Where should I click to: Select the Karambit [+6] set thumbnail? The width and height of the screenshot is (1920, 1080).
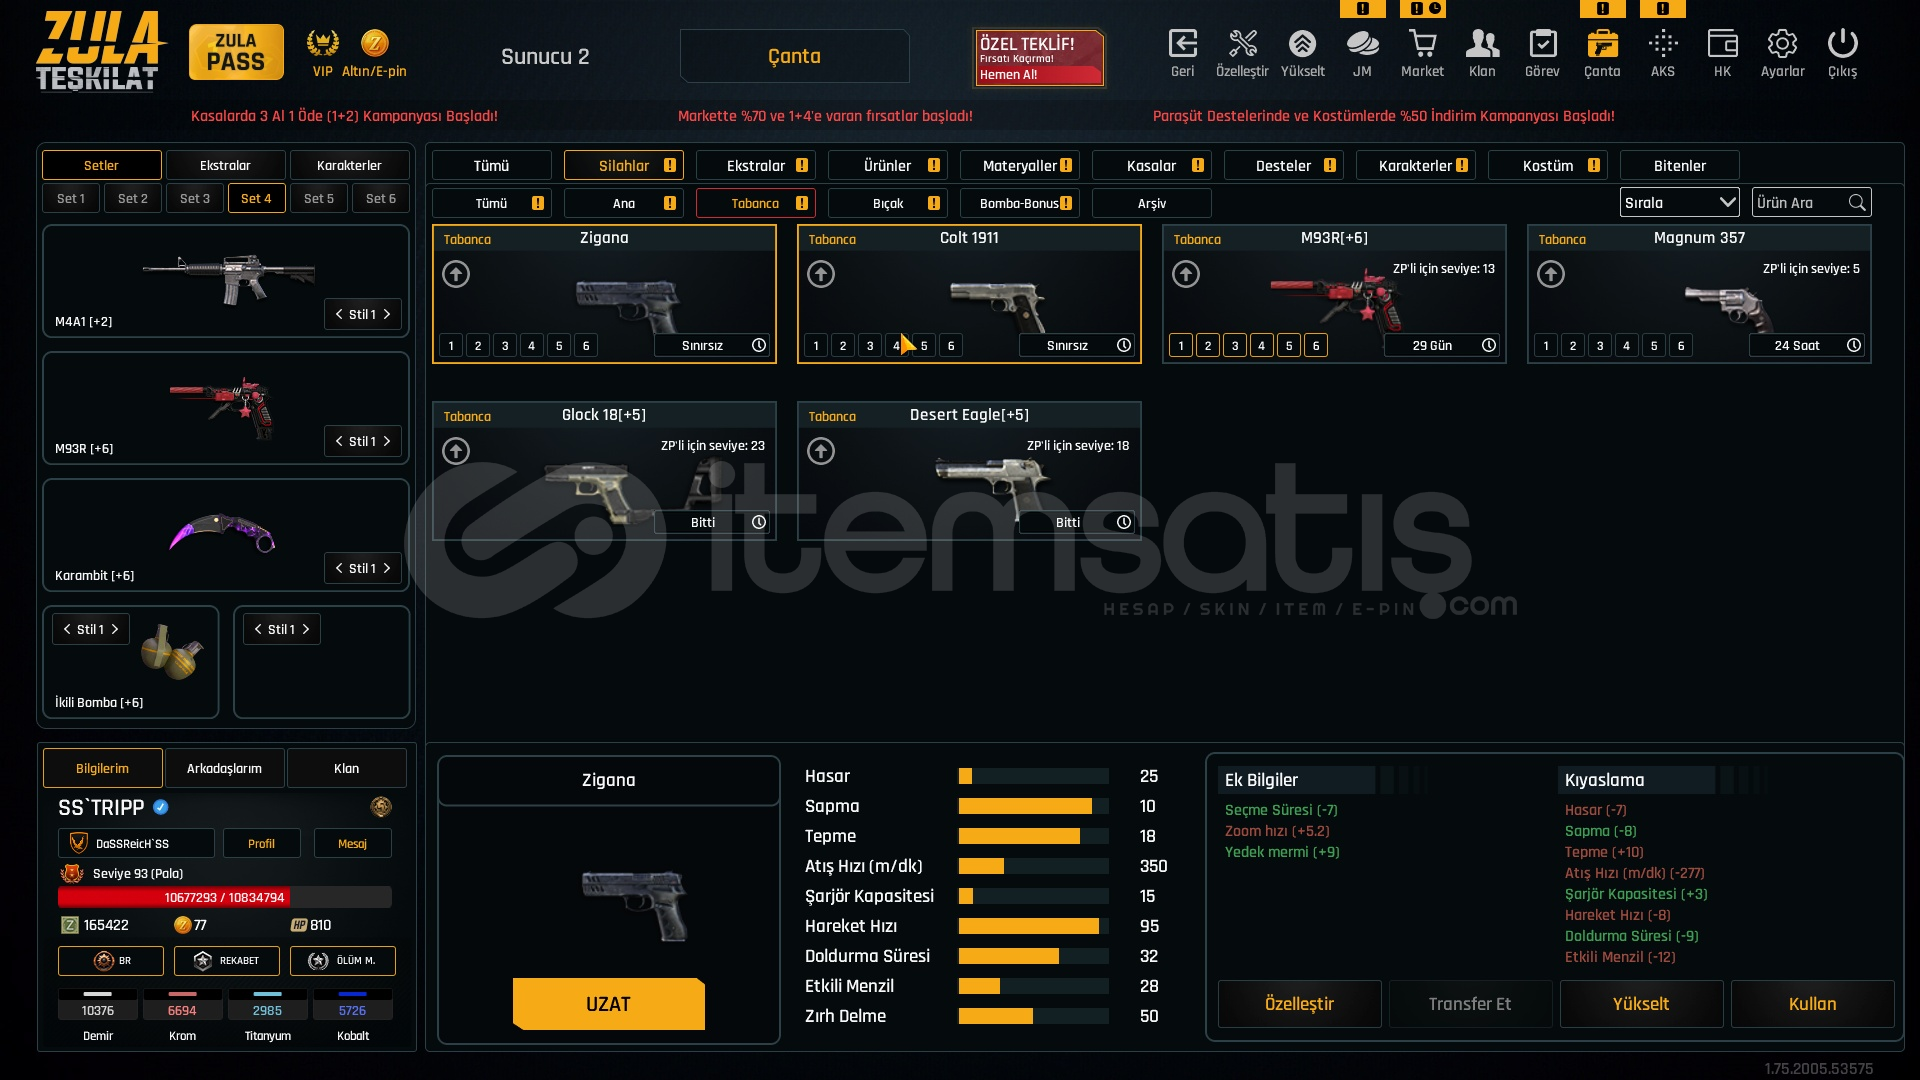pyautogui.click(x=222, y=534)
